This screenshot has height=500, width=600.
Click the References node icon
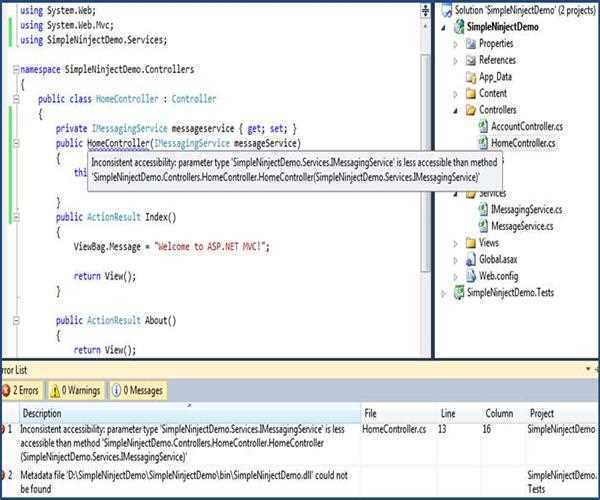tap(469, 60)
